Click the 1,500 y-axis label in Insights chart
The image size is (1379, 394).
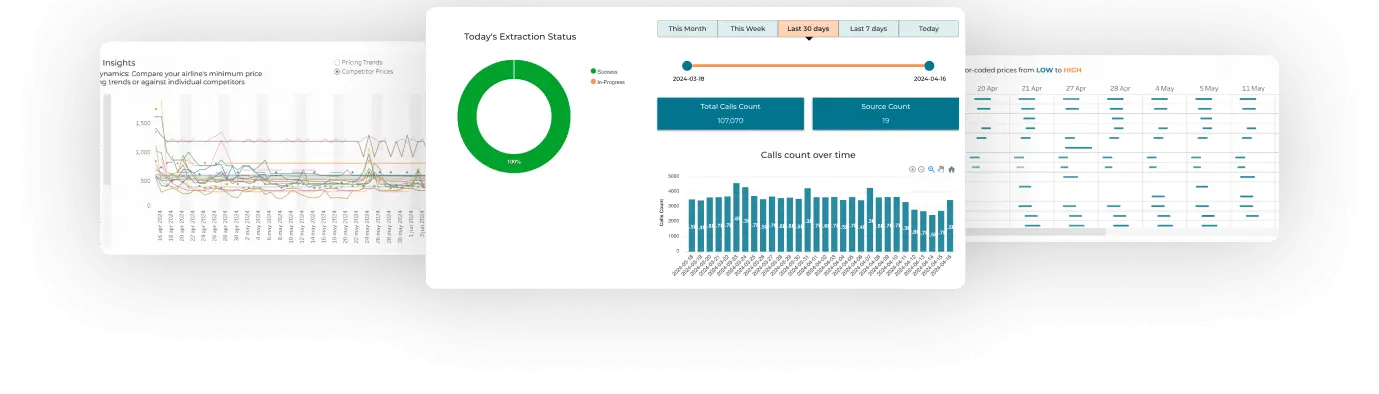(142, 123)
